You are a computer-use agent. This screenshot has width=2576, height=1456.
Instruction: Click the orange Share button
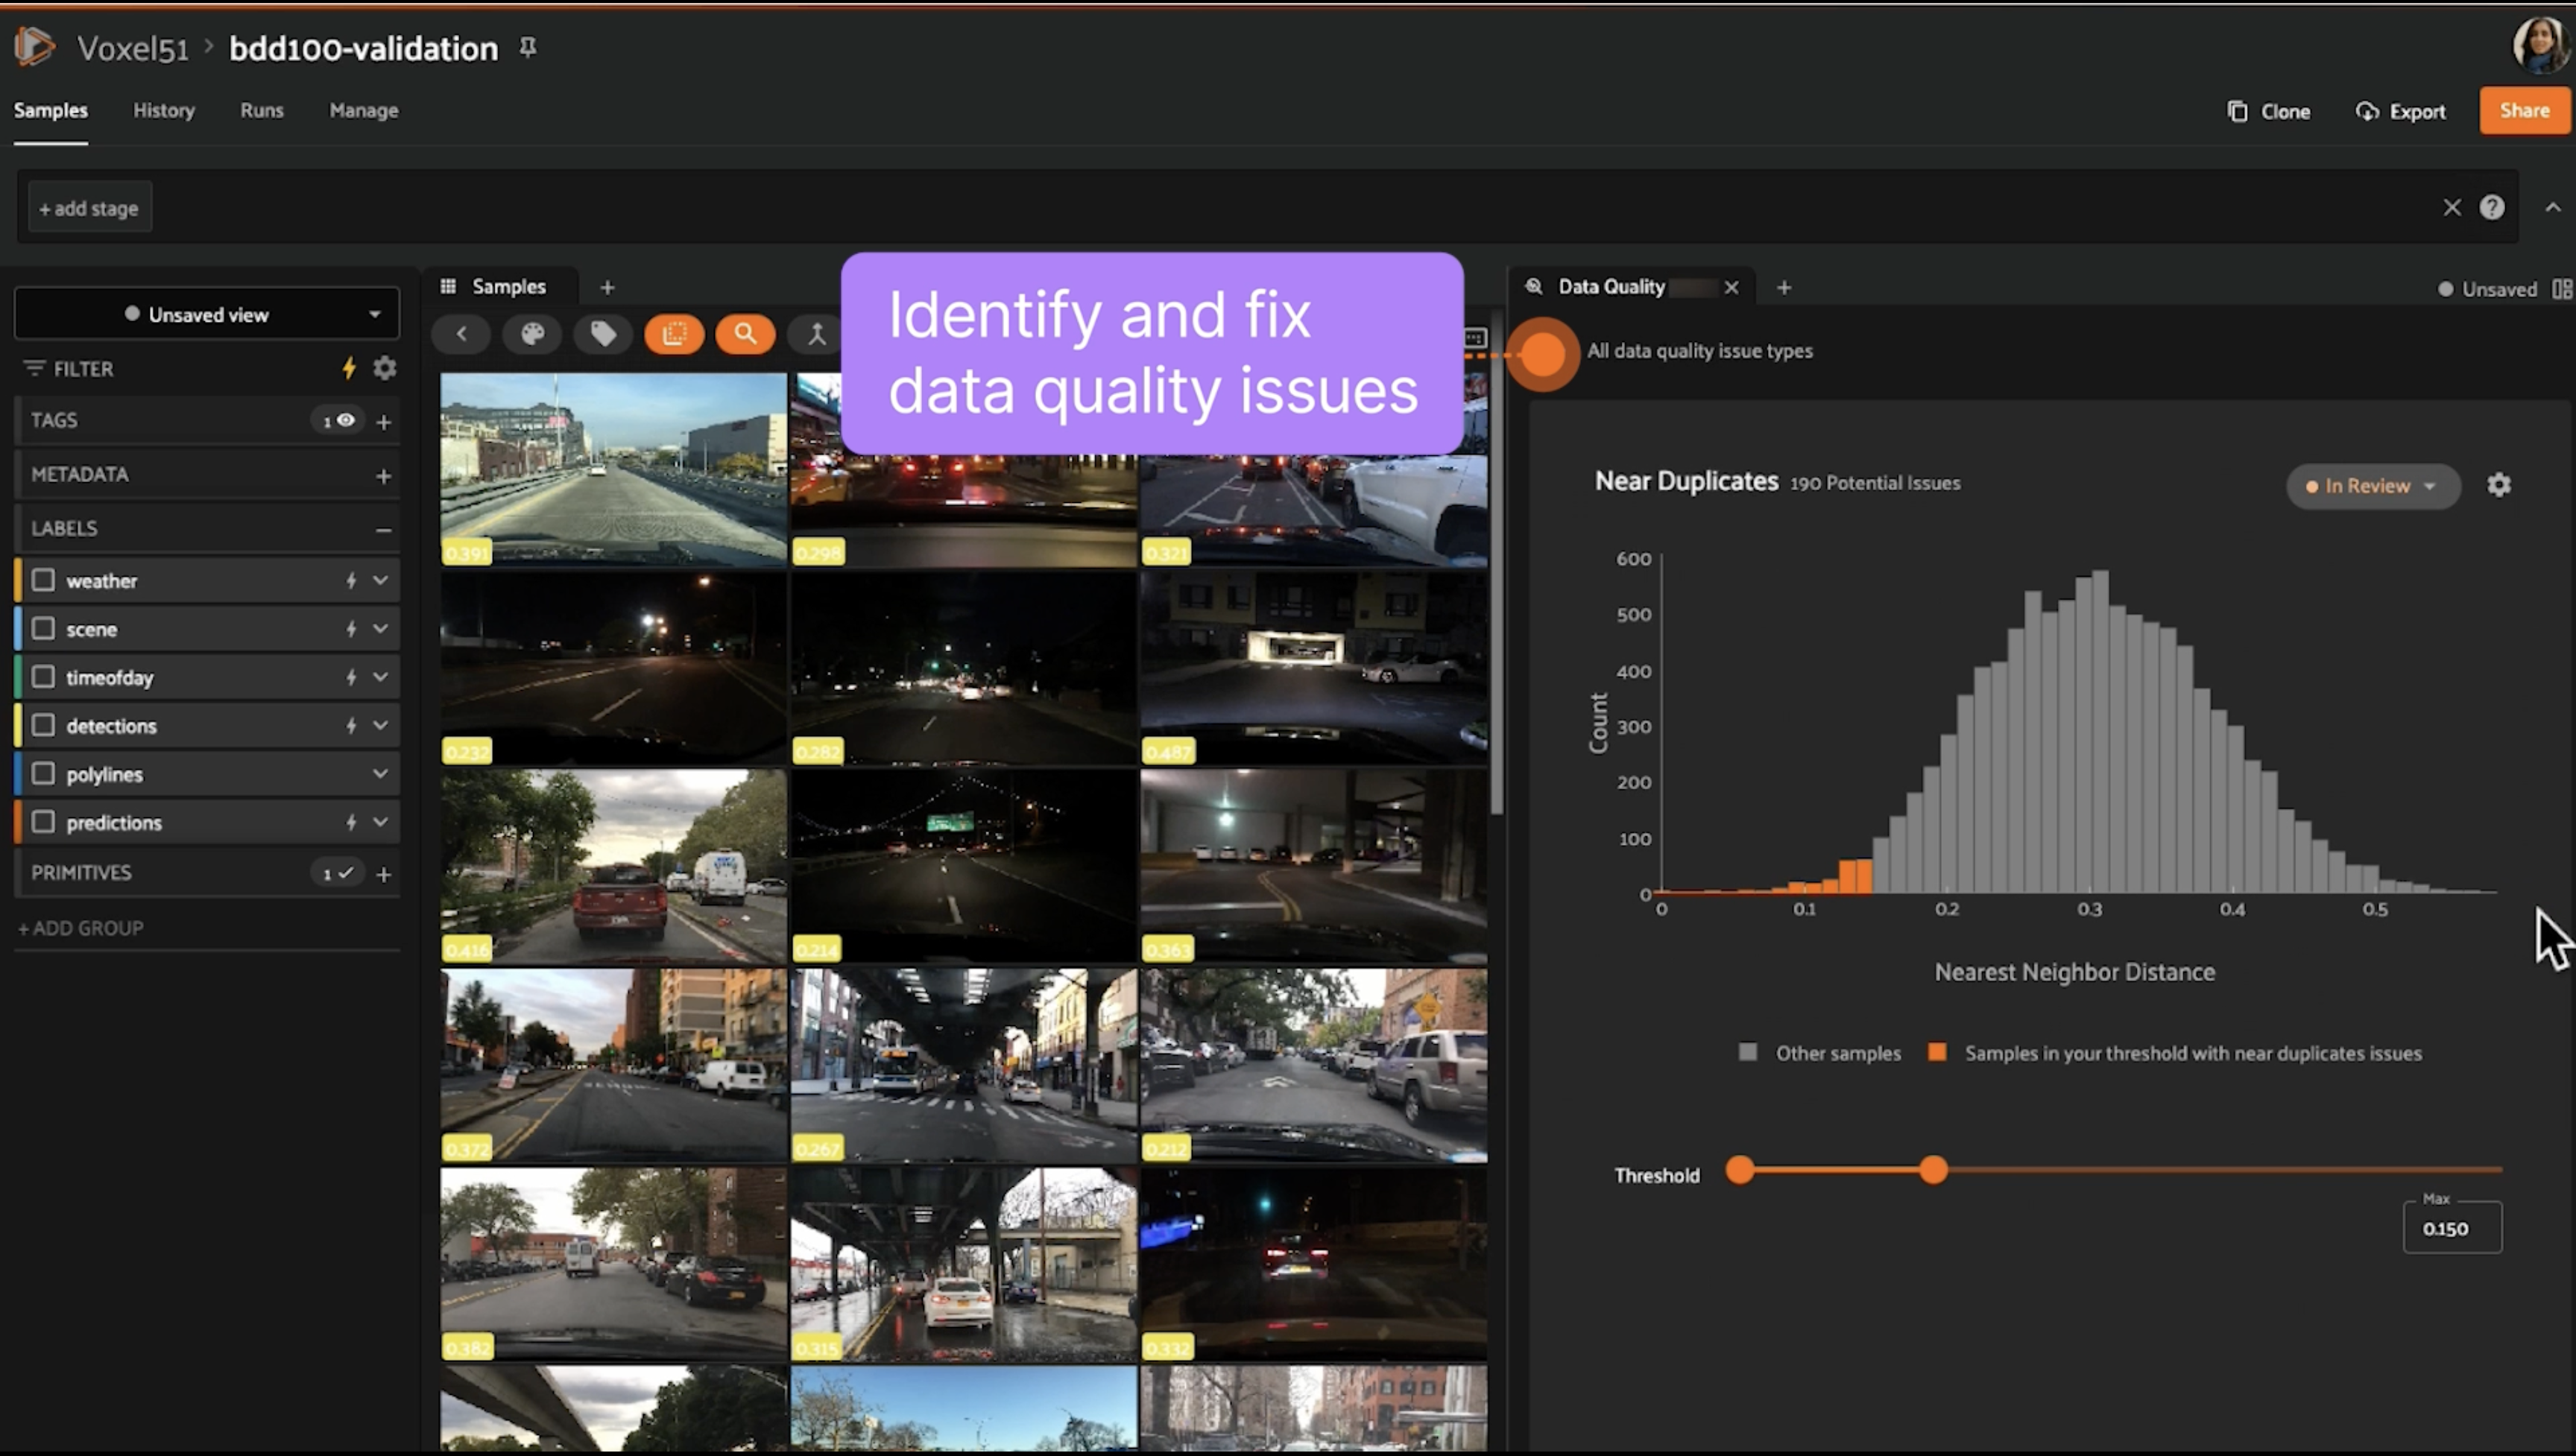[2523, 110]
